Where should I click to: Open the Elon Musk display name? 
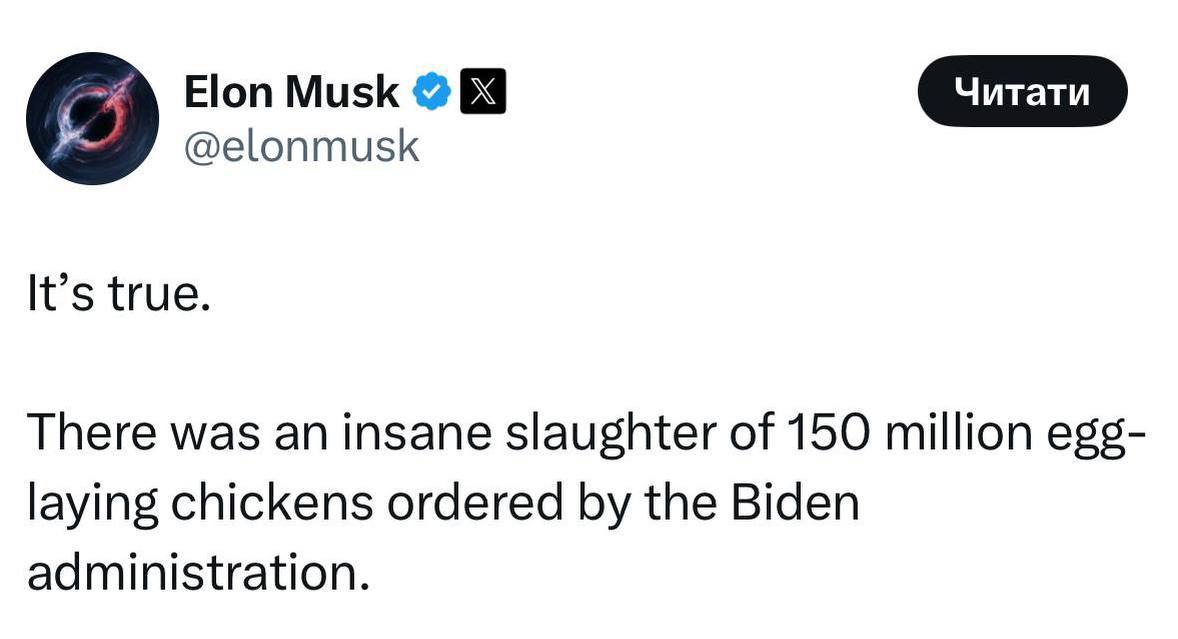(x=291, y=93)
